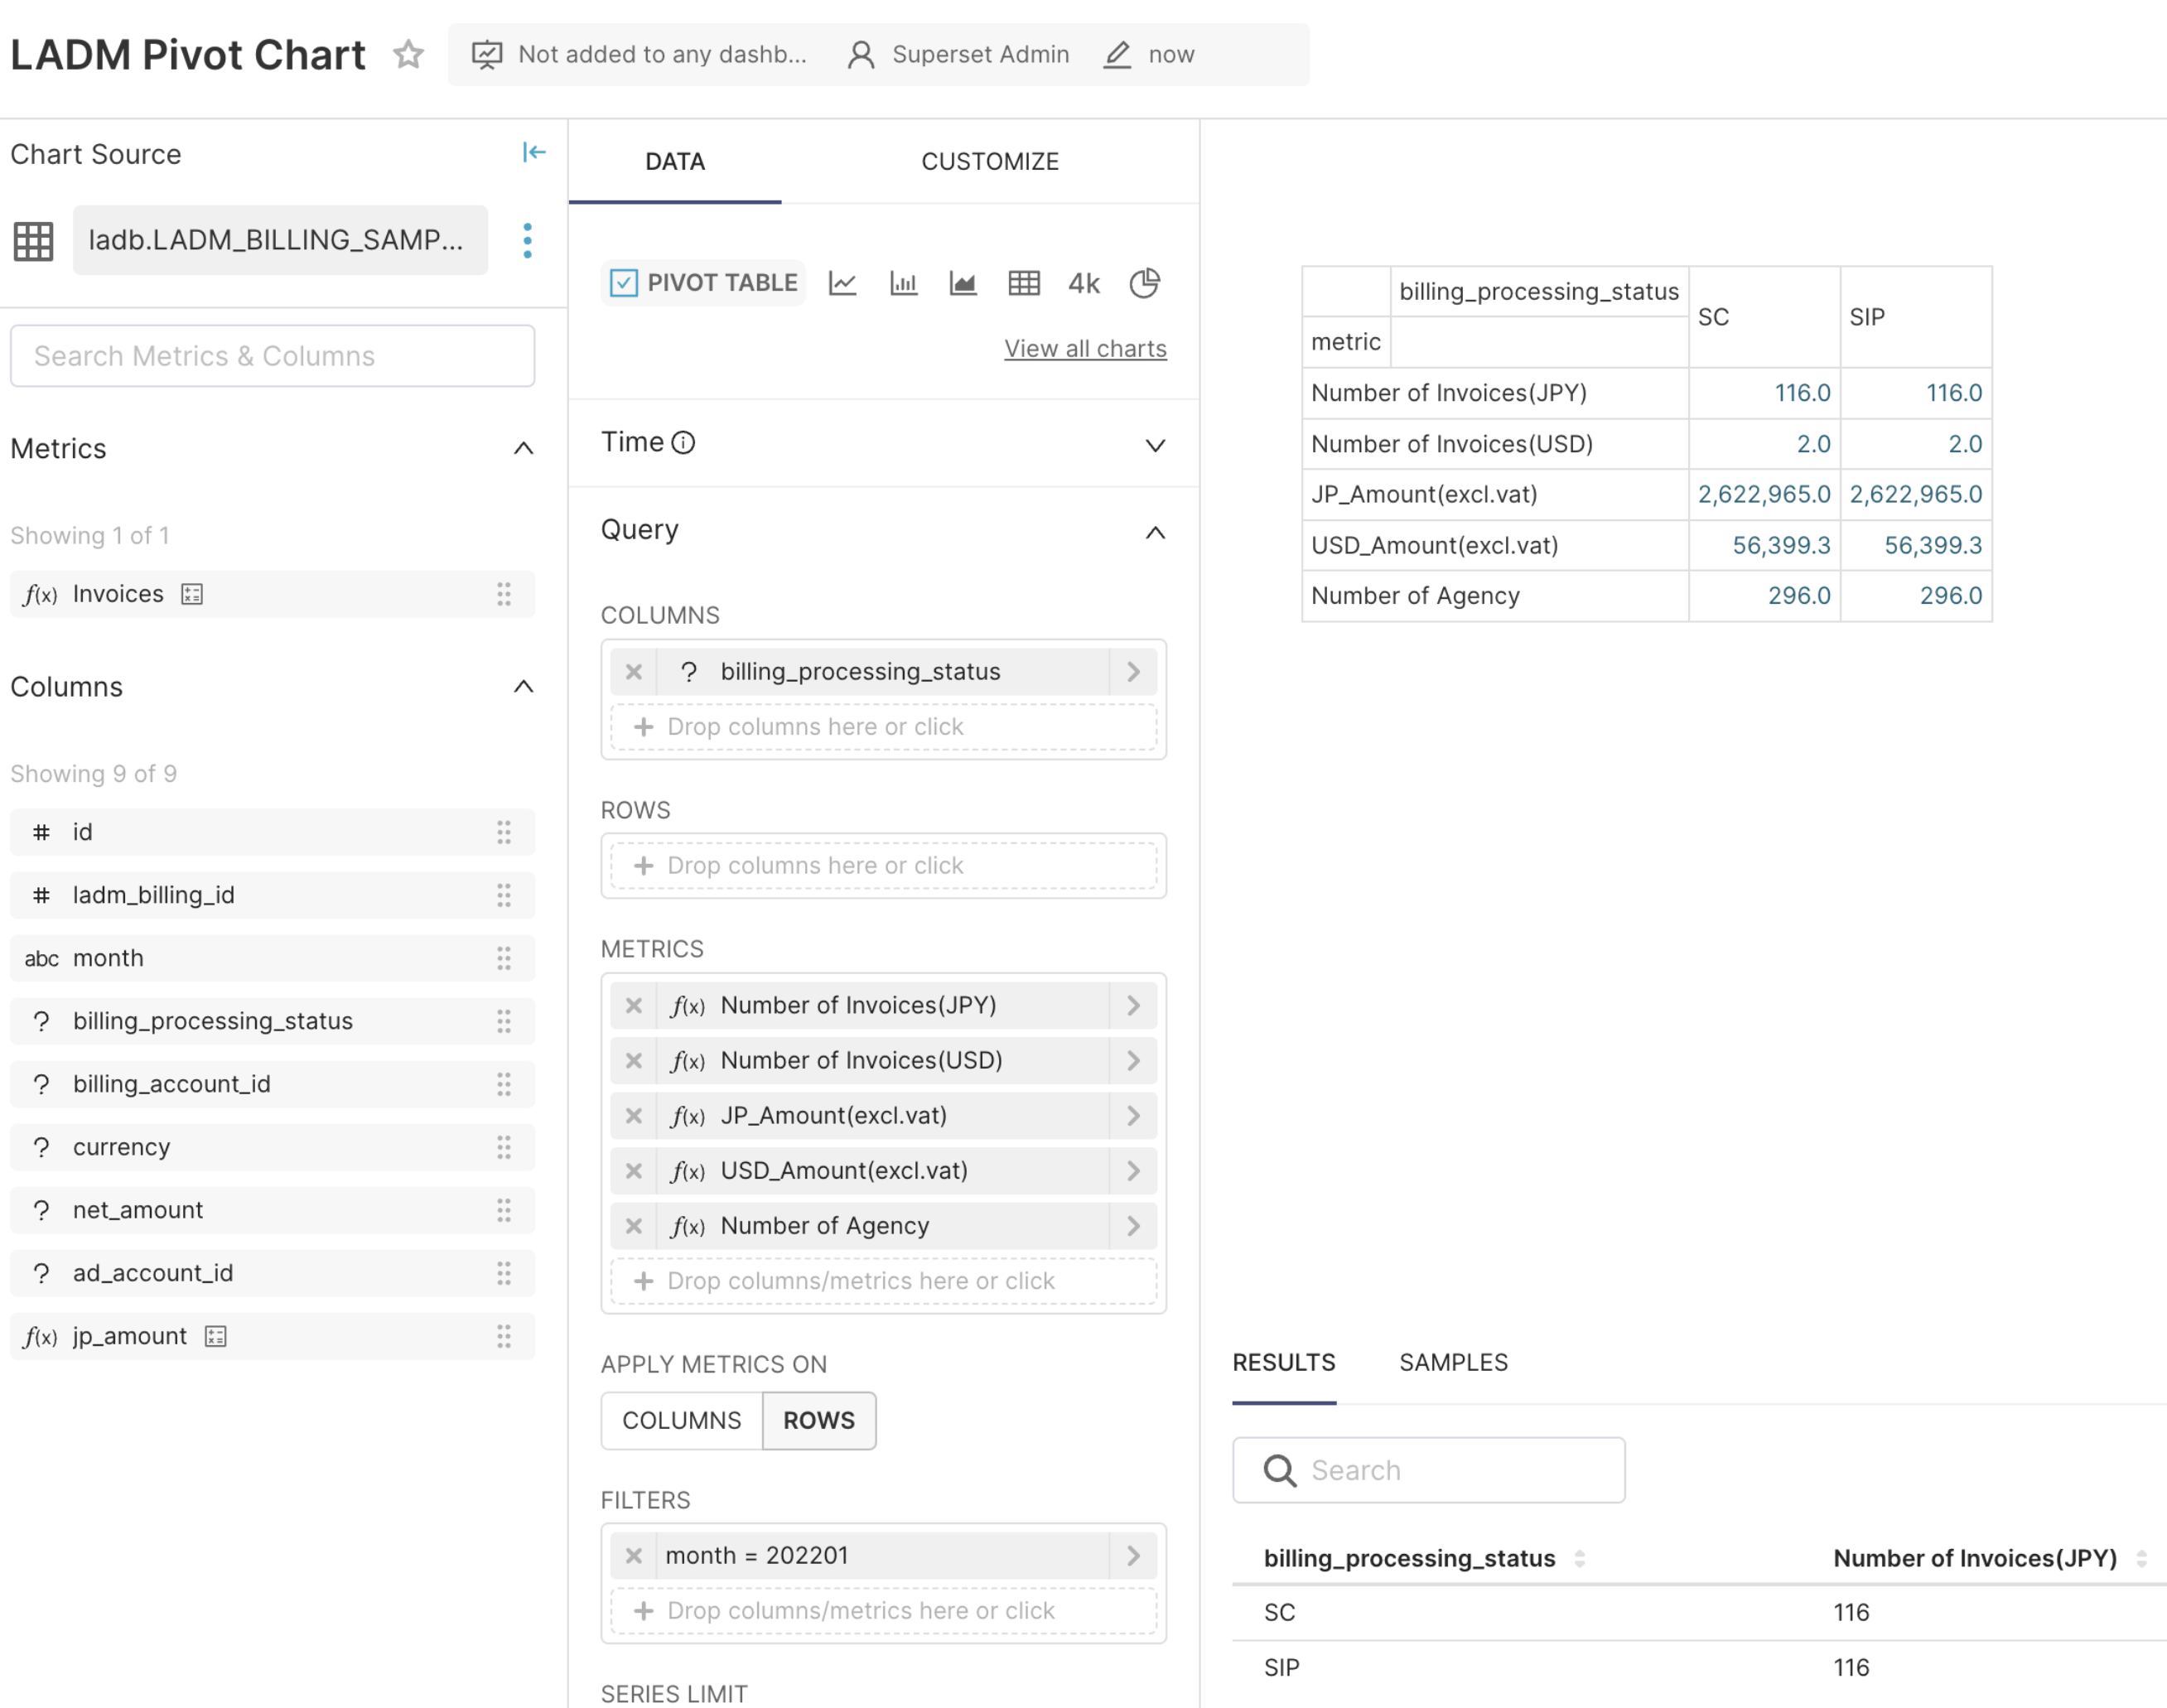Image resolution: width=2167 pixels, height=1708 pixels.
Task: Click the Time info icon
Action: [x=683, y=442]
